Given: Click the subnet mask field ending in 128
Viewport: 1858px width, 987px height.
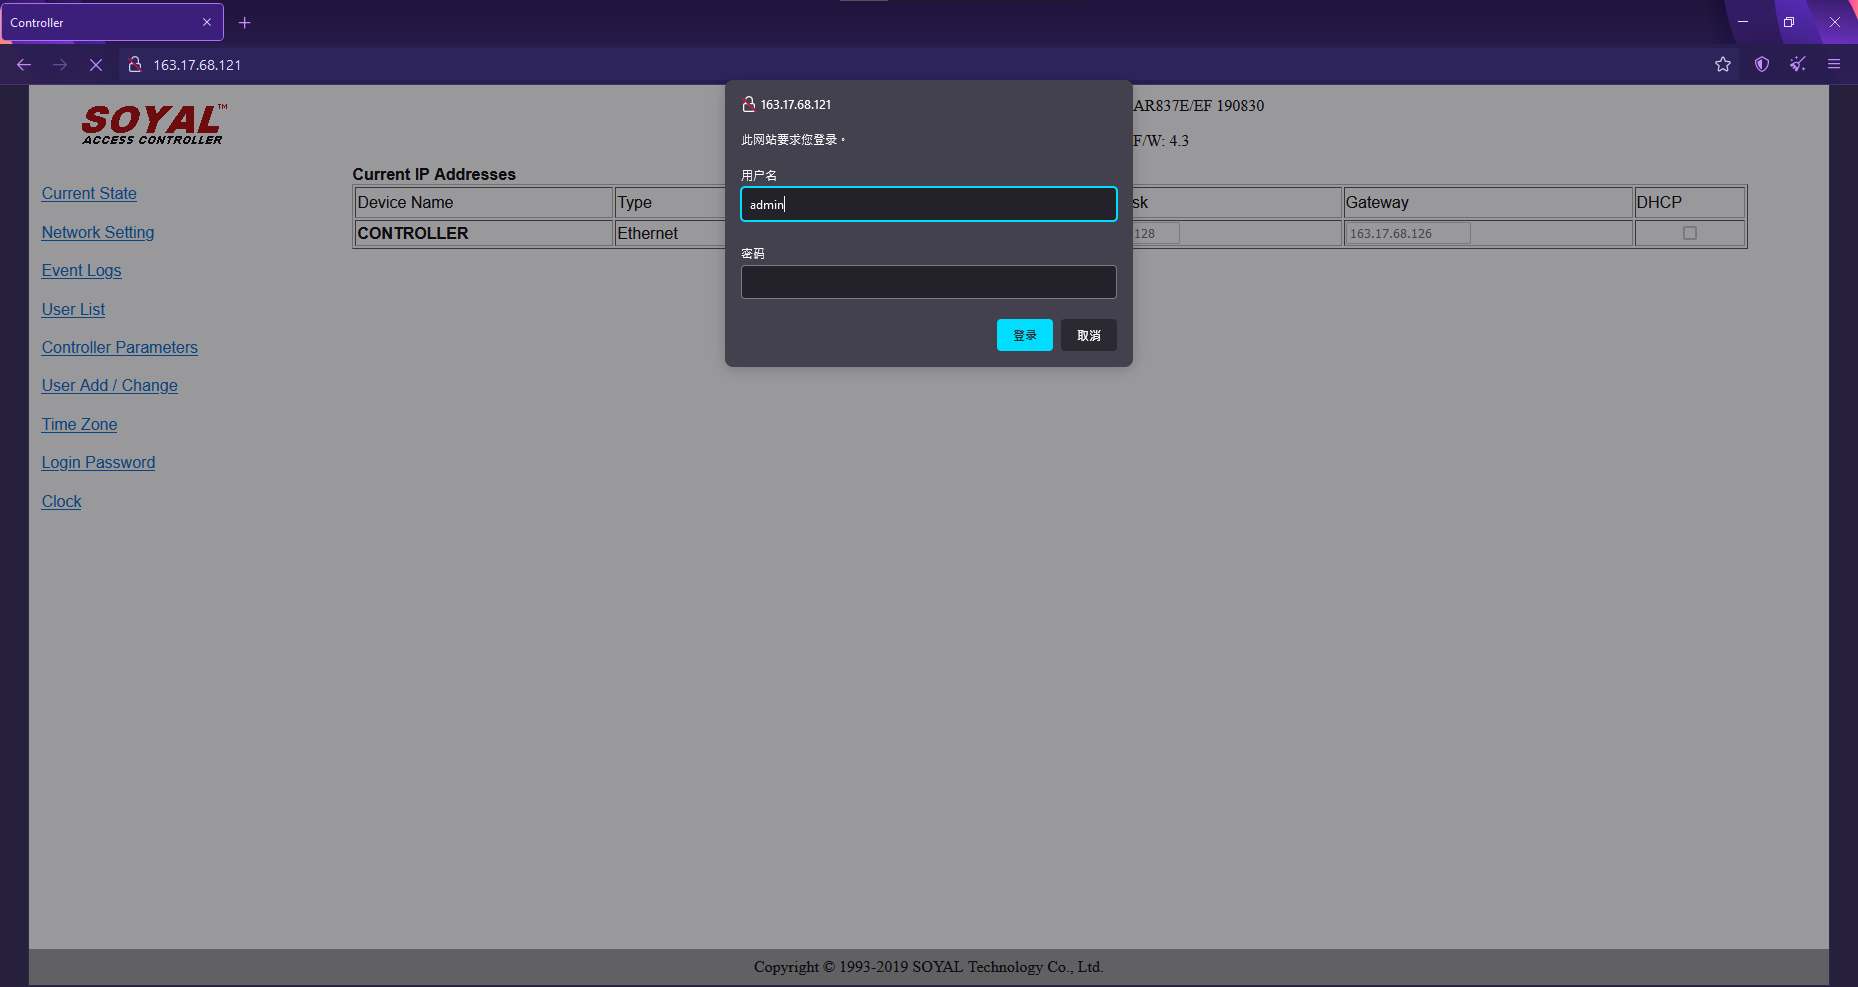Looking at the screenshot, I should pos(1156,233).
